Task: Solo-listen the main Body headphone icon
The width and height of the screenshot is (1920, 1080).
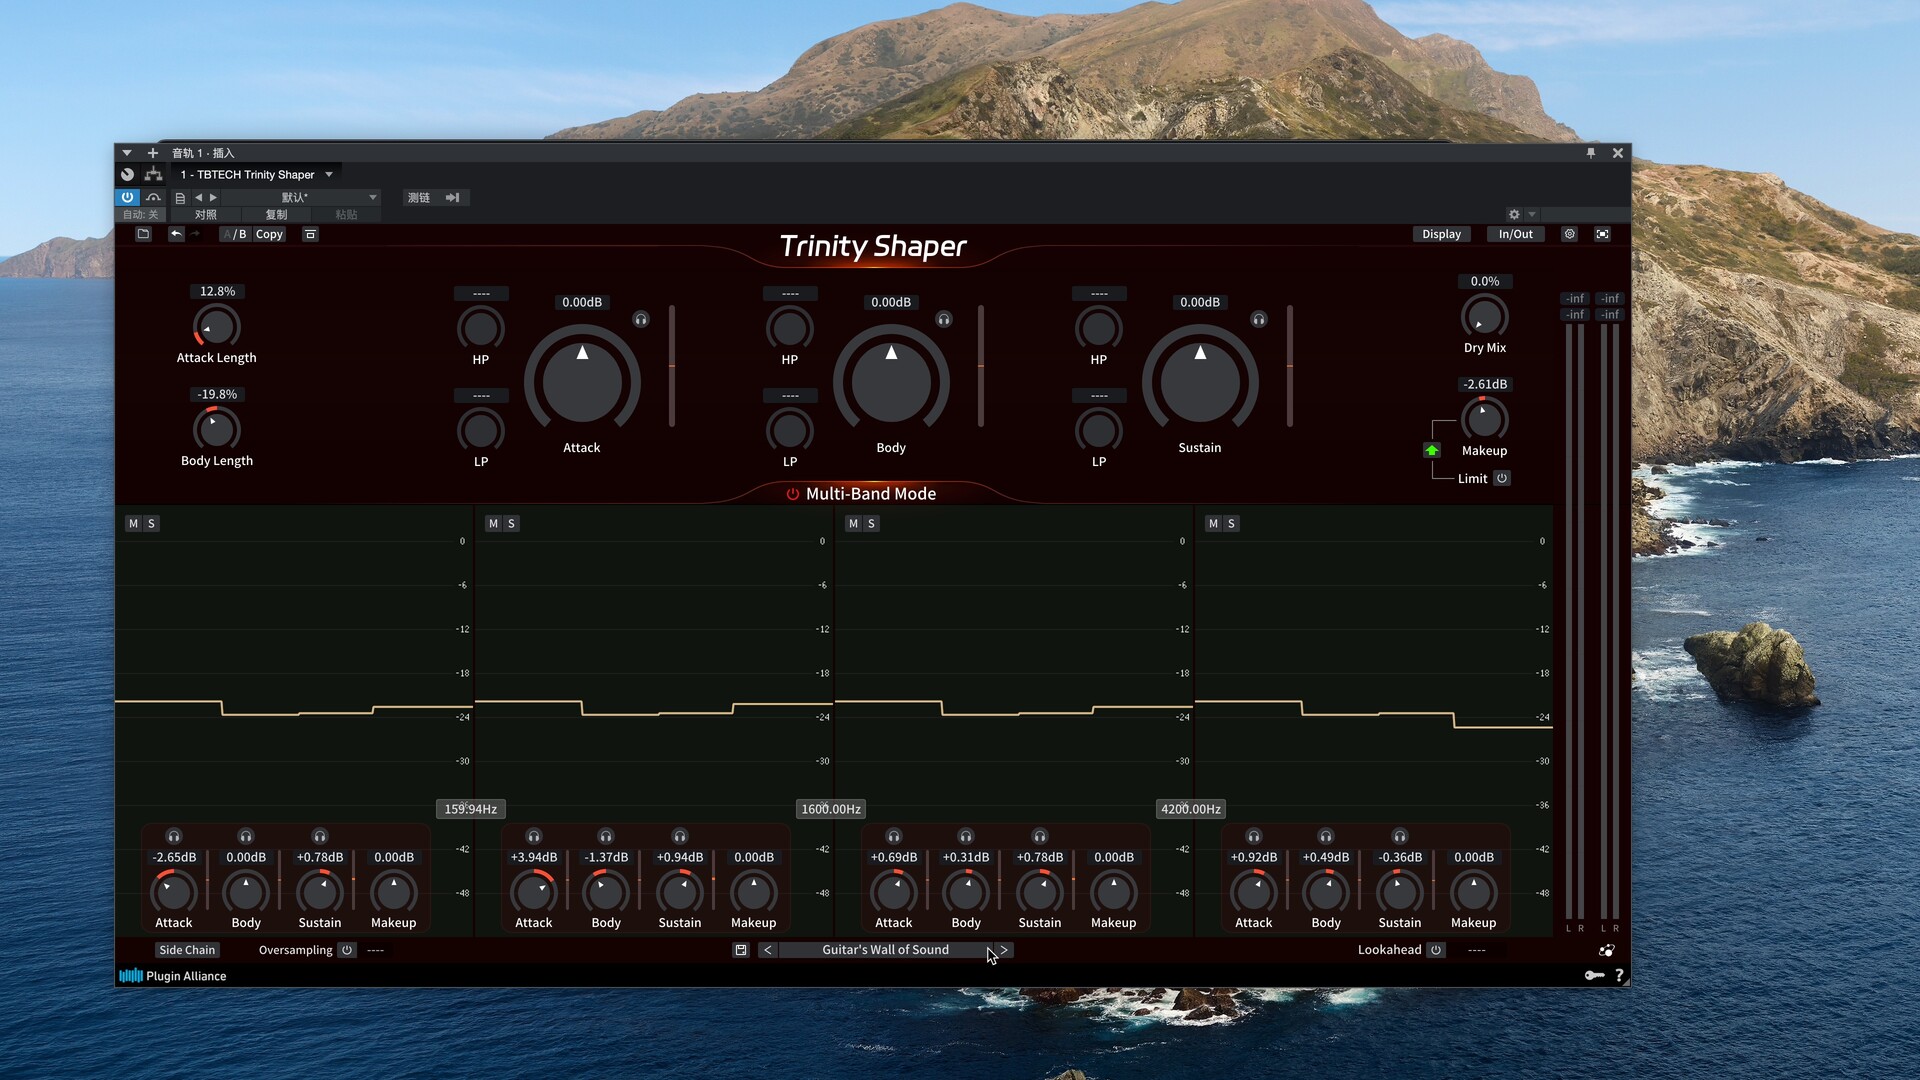Action: click(x=944, y=319)
